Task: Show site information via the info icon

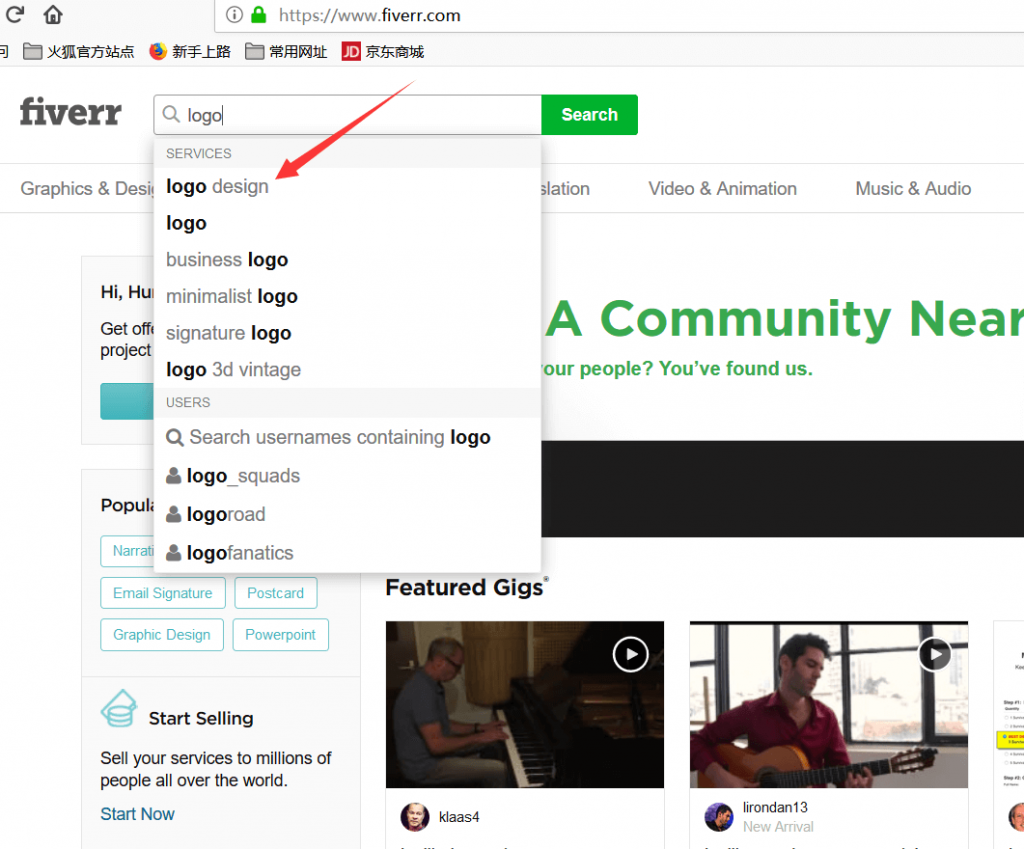Action: (x=234, y=14)
